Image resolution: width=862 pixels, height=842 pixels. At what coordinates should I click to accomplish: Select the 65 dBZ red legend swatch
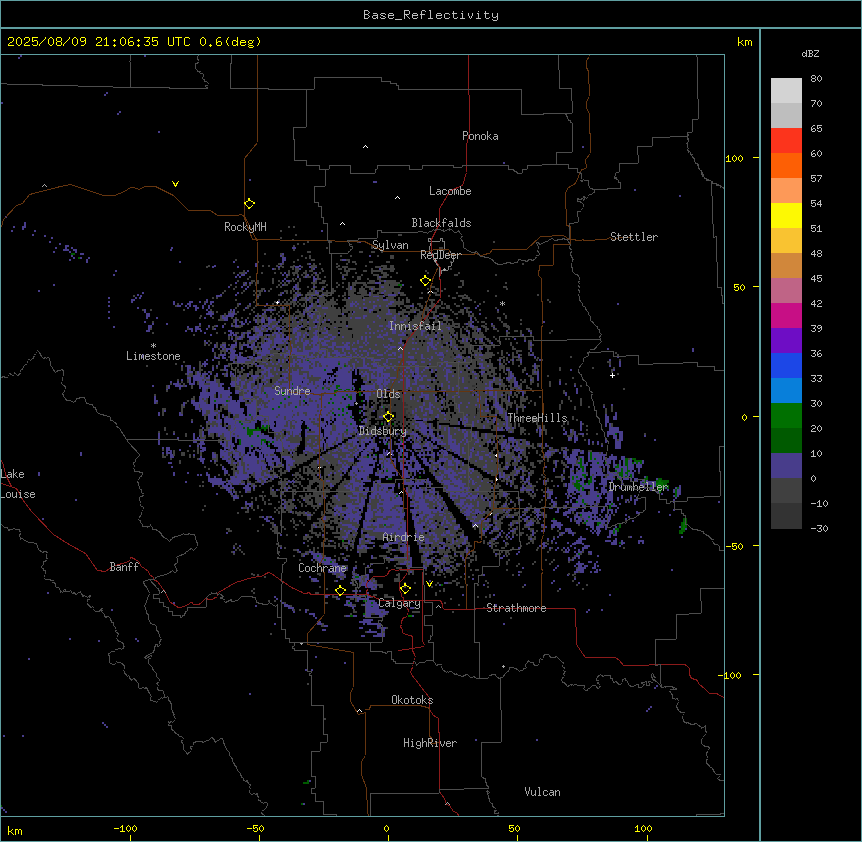coord(786,141)
